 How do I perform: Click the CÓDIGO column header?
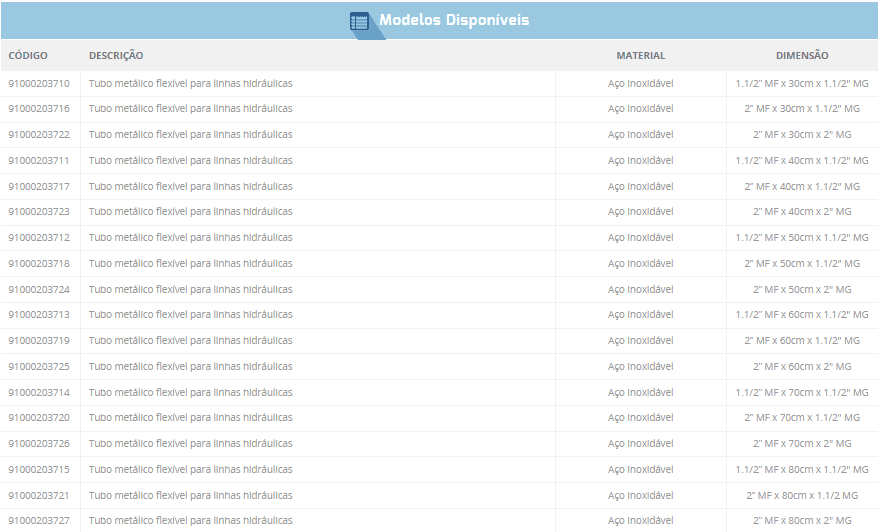click(28, 56)
